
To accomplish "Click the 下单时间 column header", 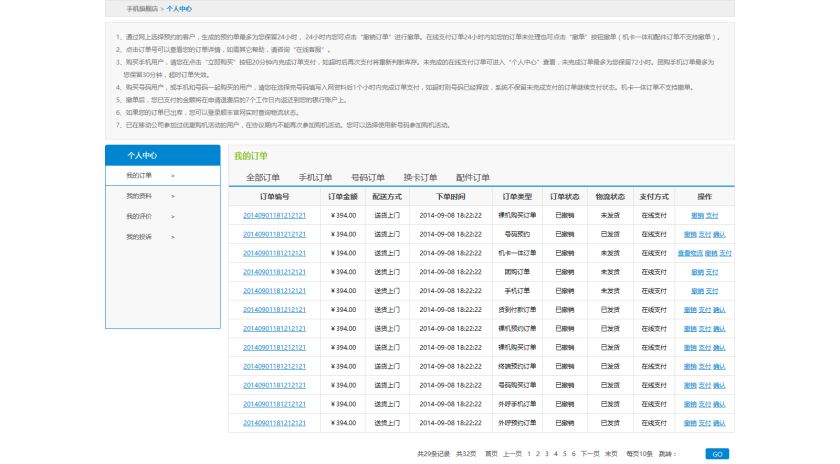I will coord(451,197).
